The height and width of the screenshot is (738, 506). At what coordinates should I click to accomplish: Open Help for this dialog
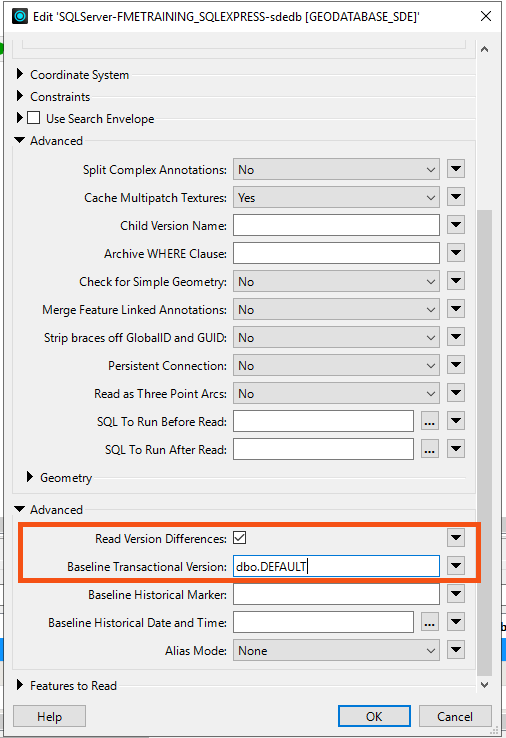click(x=49, y=716)
